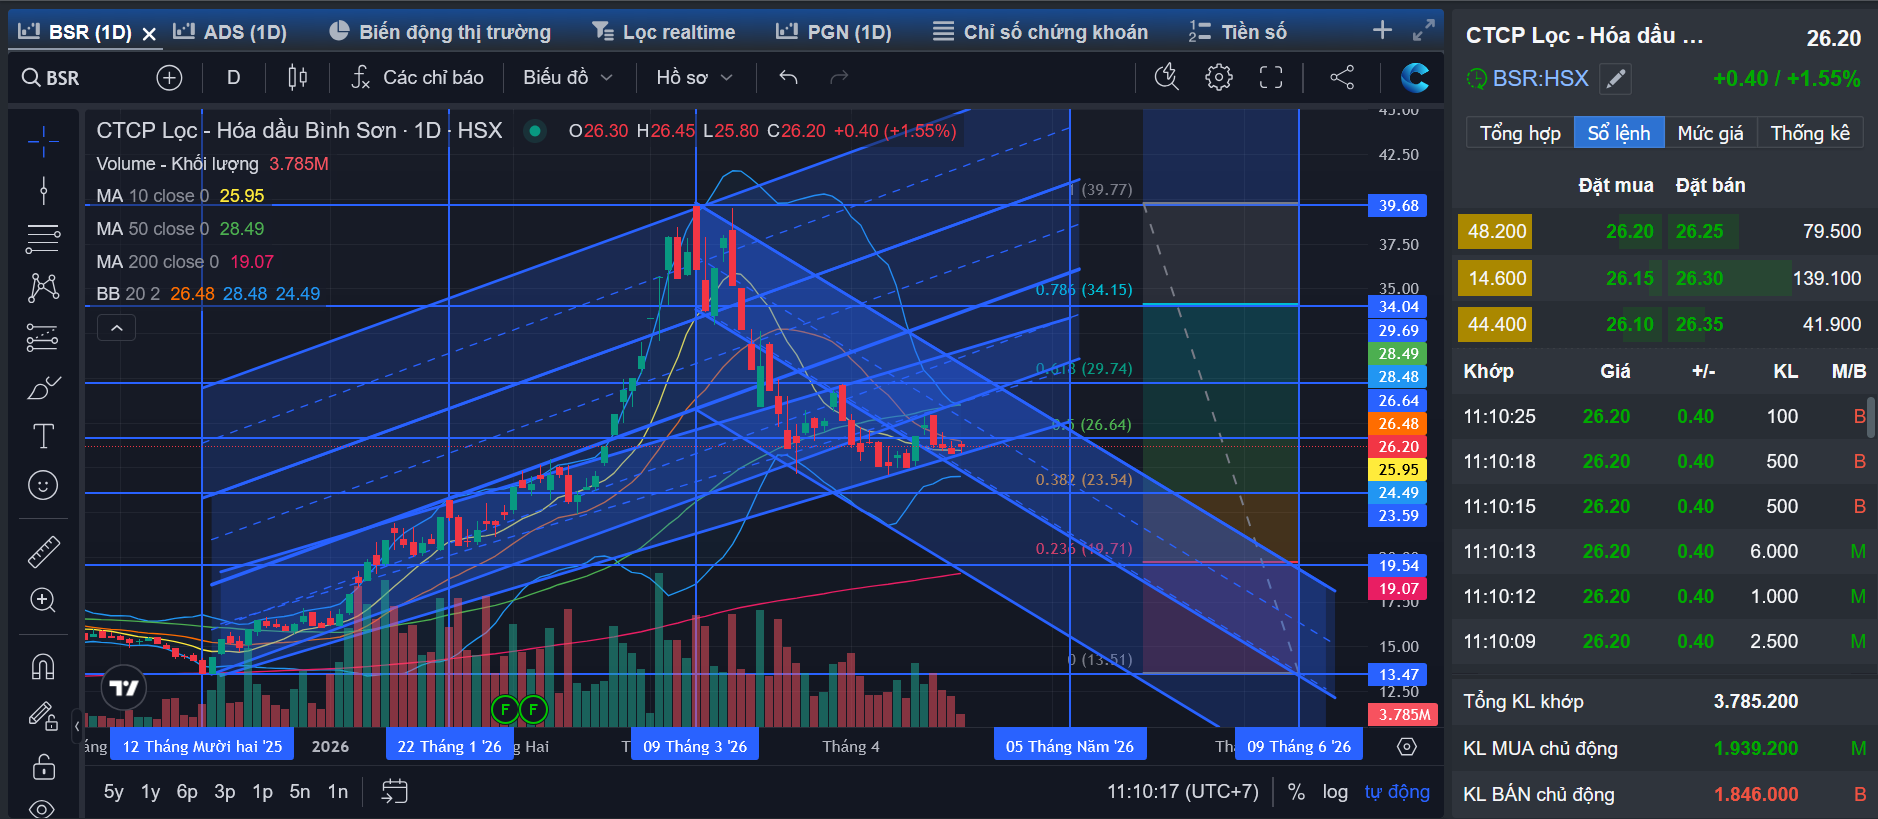Select the 3p time range
The width and height of the screenshot is (1878, 819).
click(225, 792)
